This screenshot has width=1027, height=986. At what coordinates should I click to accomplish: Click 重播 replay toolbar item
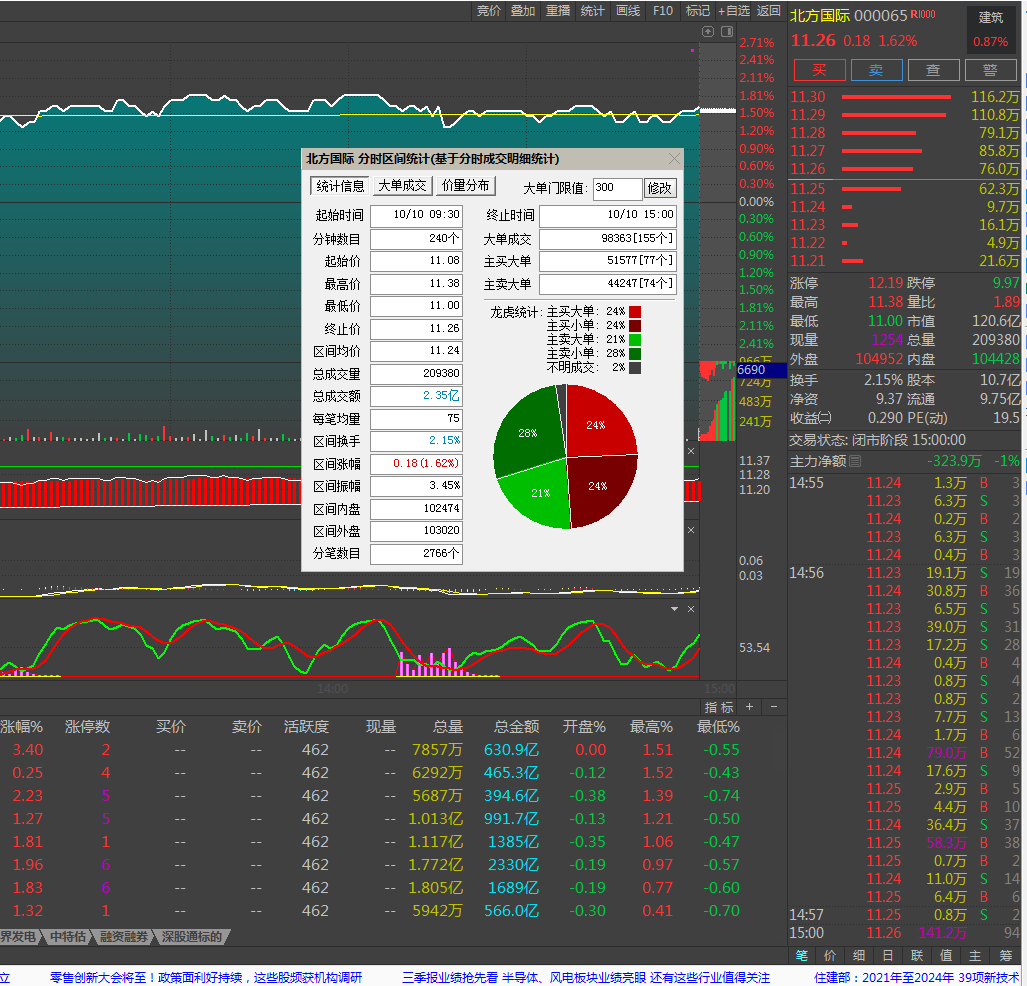558,10
